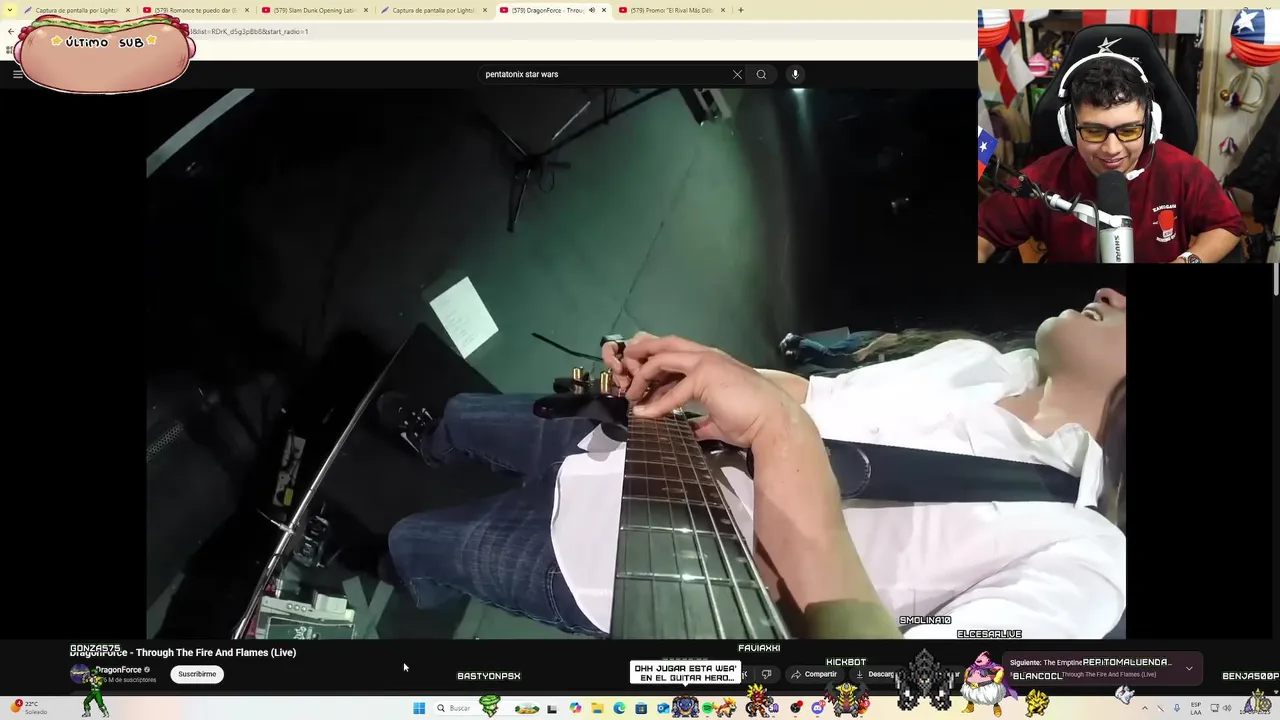Viewport: 1280px width, 720px height.
Task: Click the YouTube search magnifier button
Action: [761, 74]
